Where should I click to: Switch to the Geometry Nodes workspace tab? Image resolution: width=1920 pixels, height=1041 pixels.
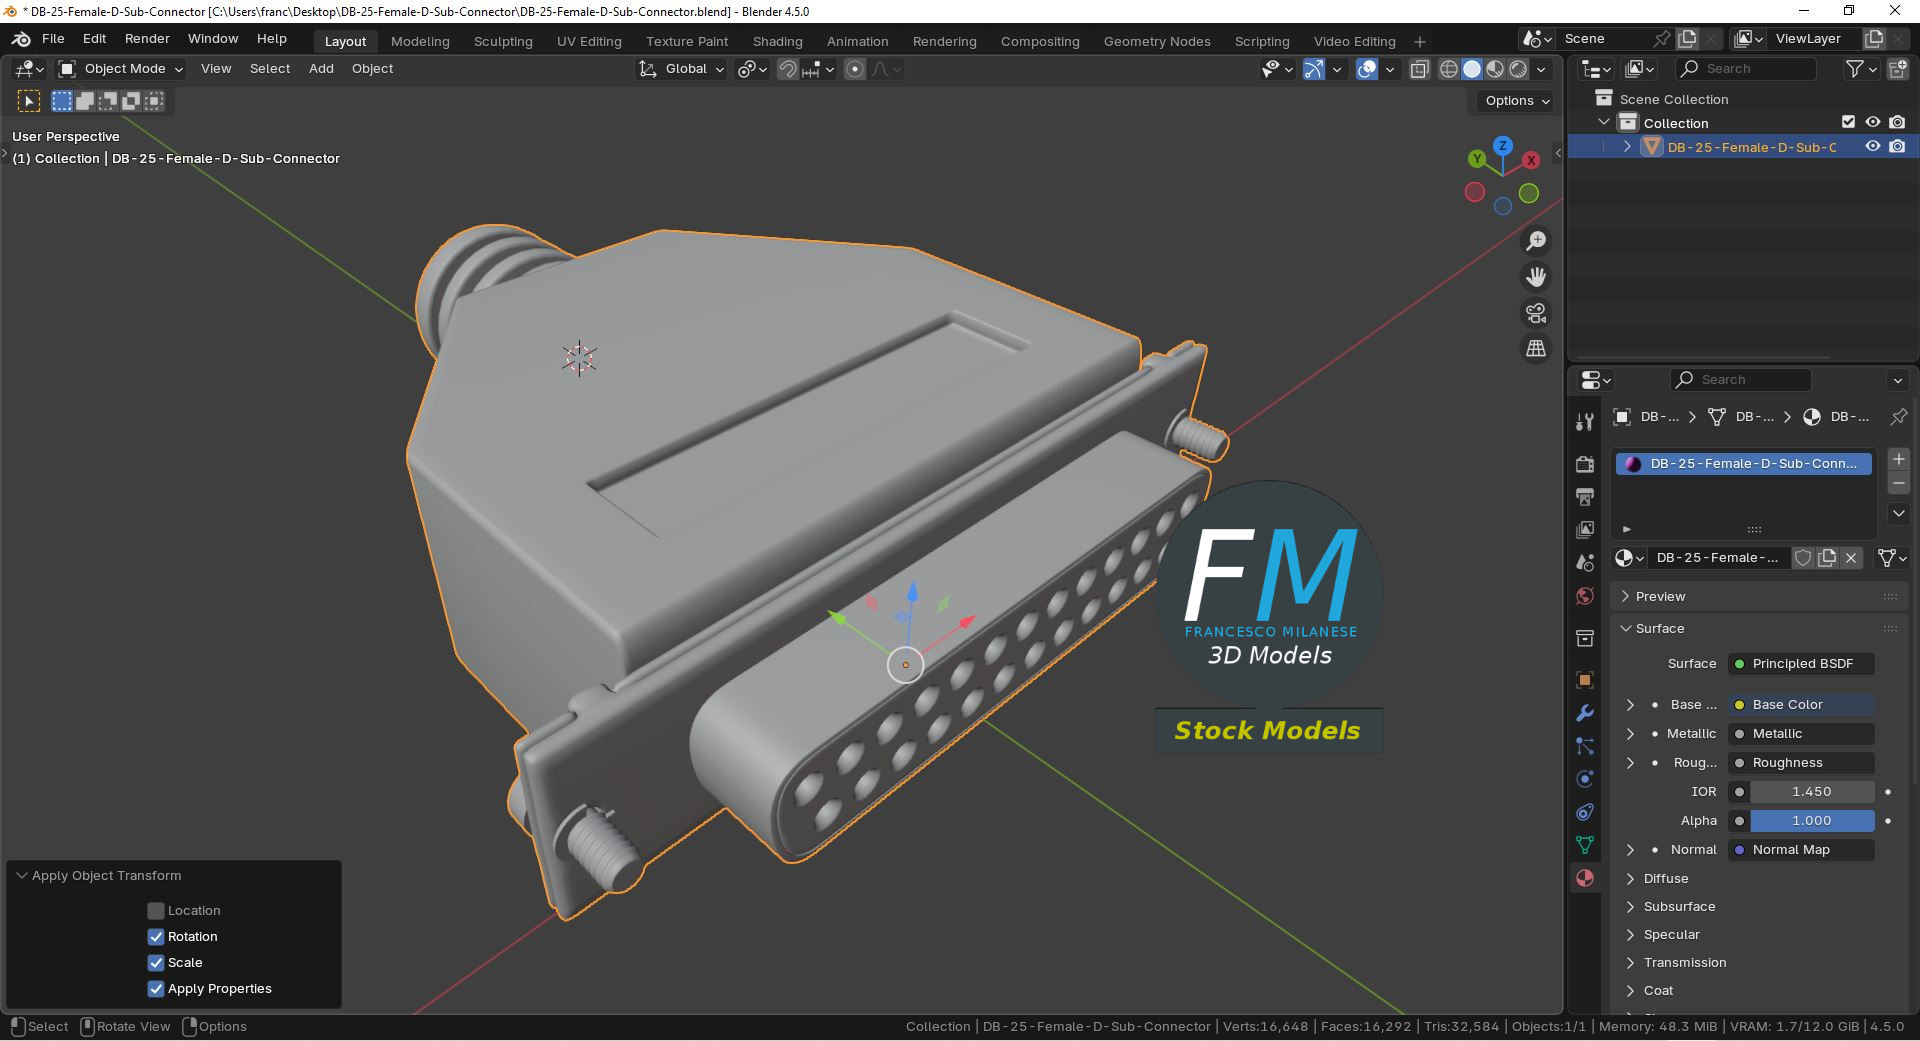(1157, 41)
